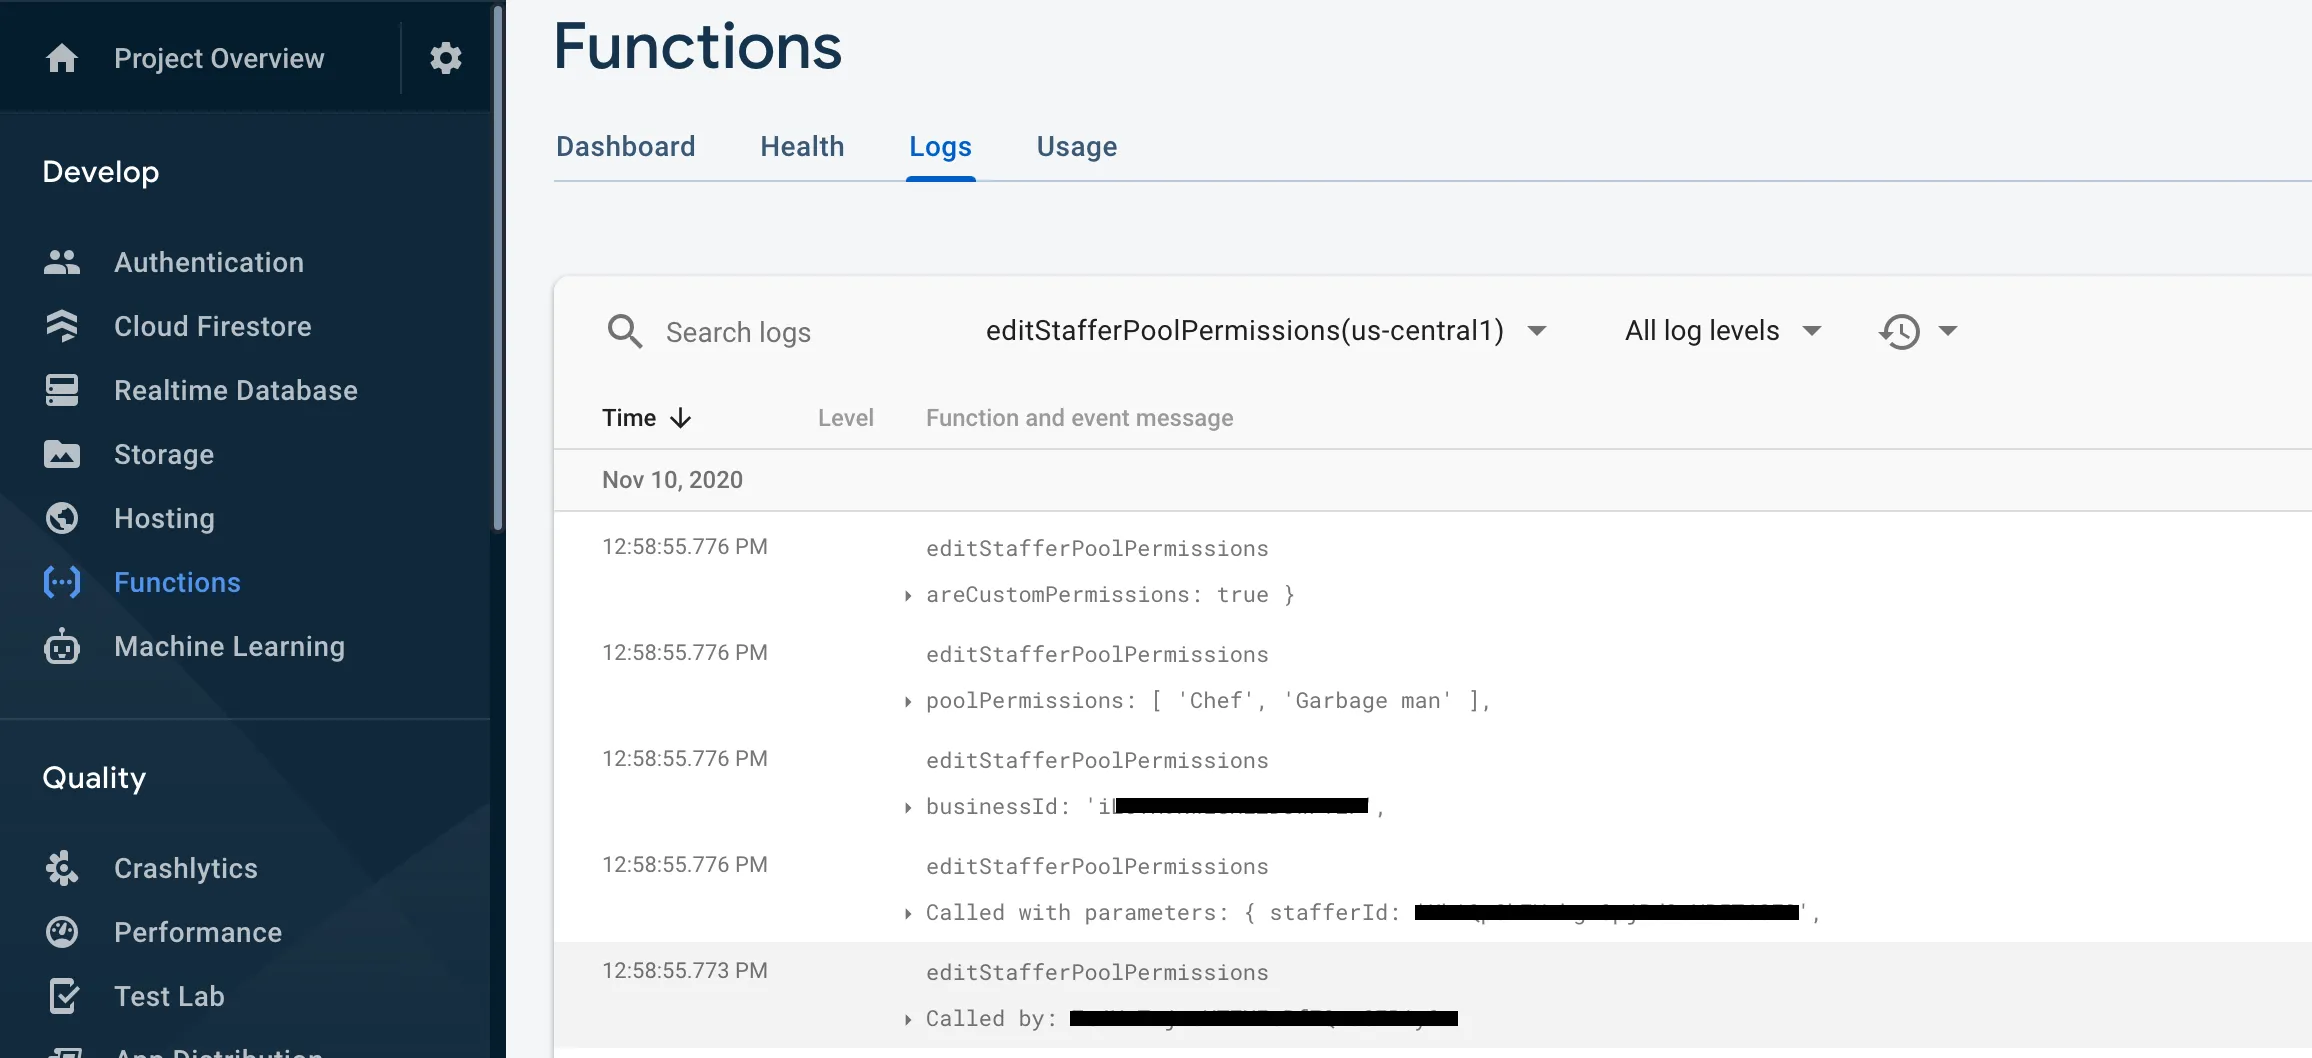
Task: Click the Machine Learning robot icon
Action: point(62,647)
